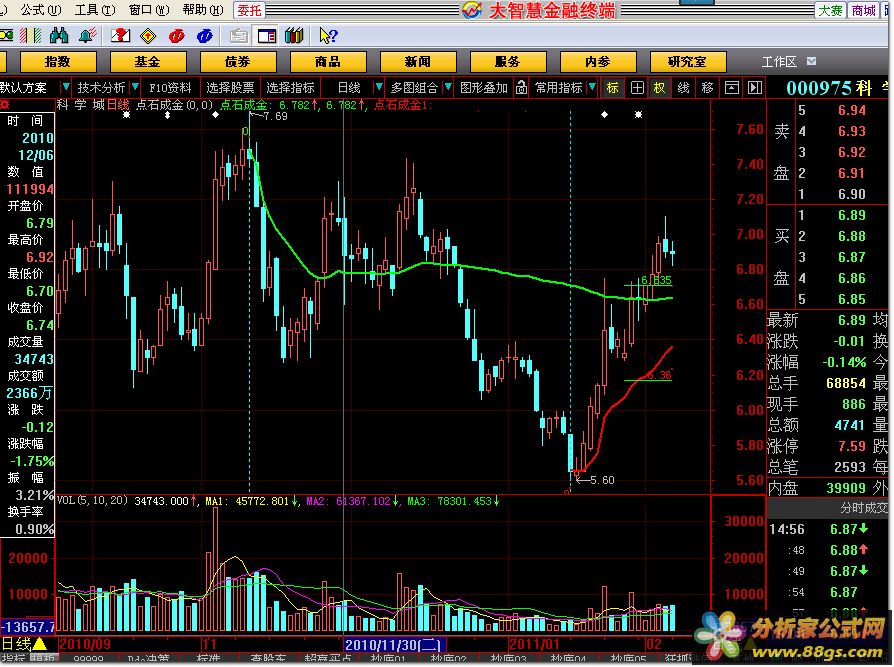Expand the 技术分析 dropdown arrow
Screen dimensions: 894x667
pos(135,88)
